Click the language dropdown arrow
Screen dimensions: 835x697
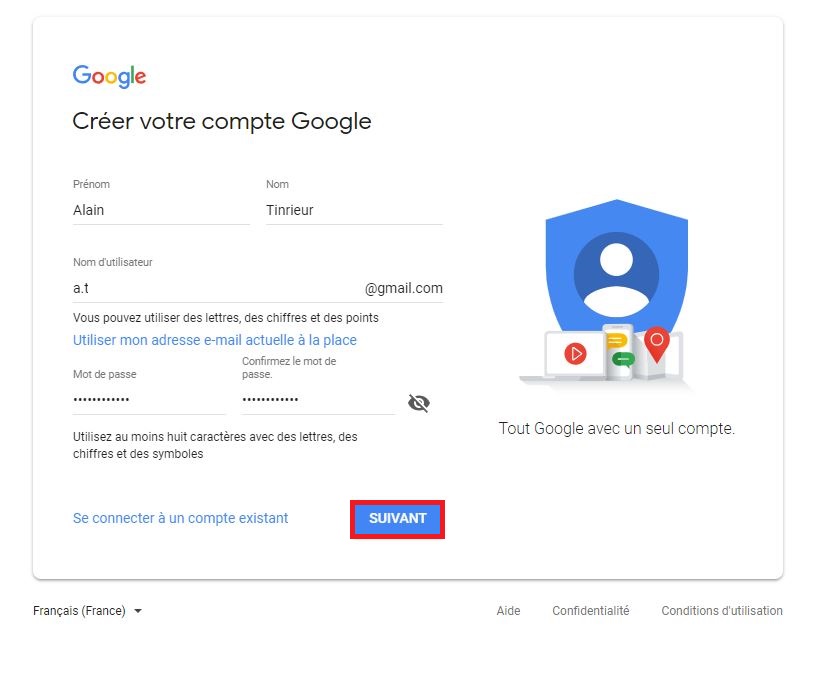[x=138, y=611]
